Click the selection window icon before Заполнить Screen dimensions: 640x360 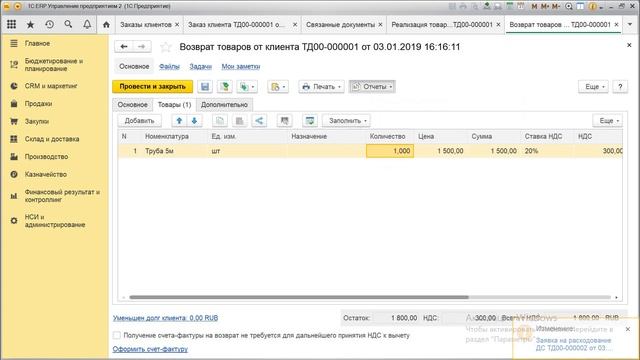(310, 120)
